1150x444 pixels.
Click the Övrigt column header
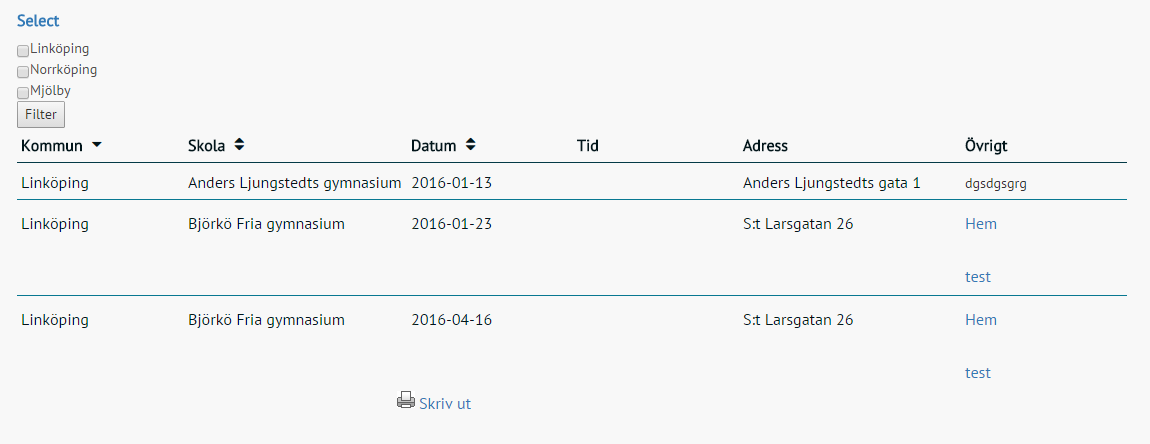(x=986, y=145)
